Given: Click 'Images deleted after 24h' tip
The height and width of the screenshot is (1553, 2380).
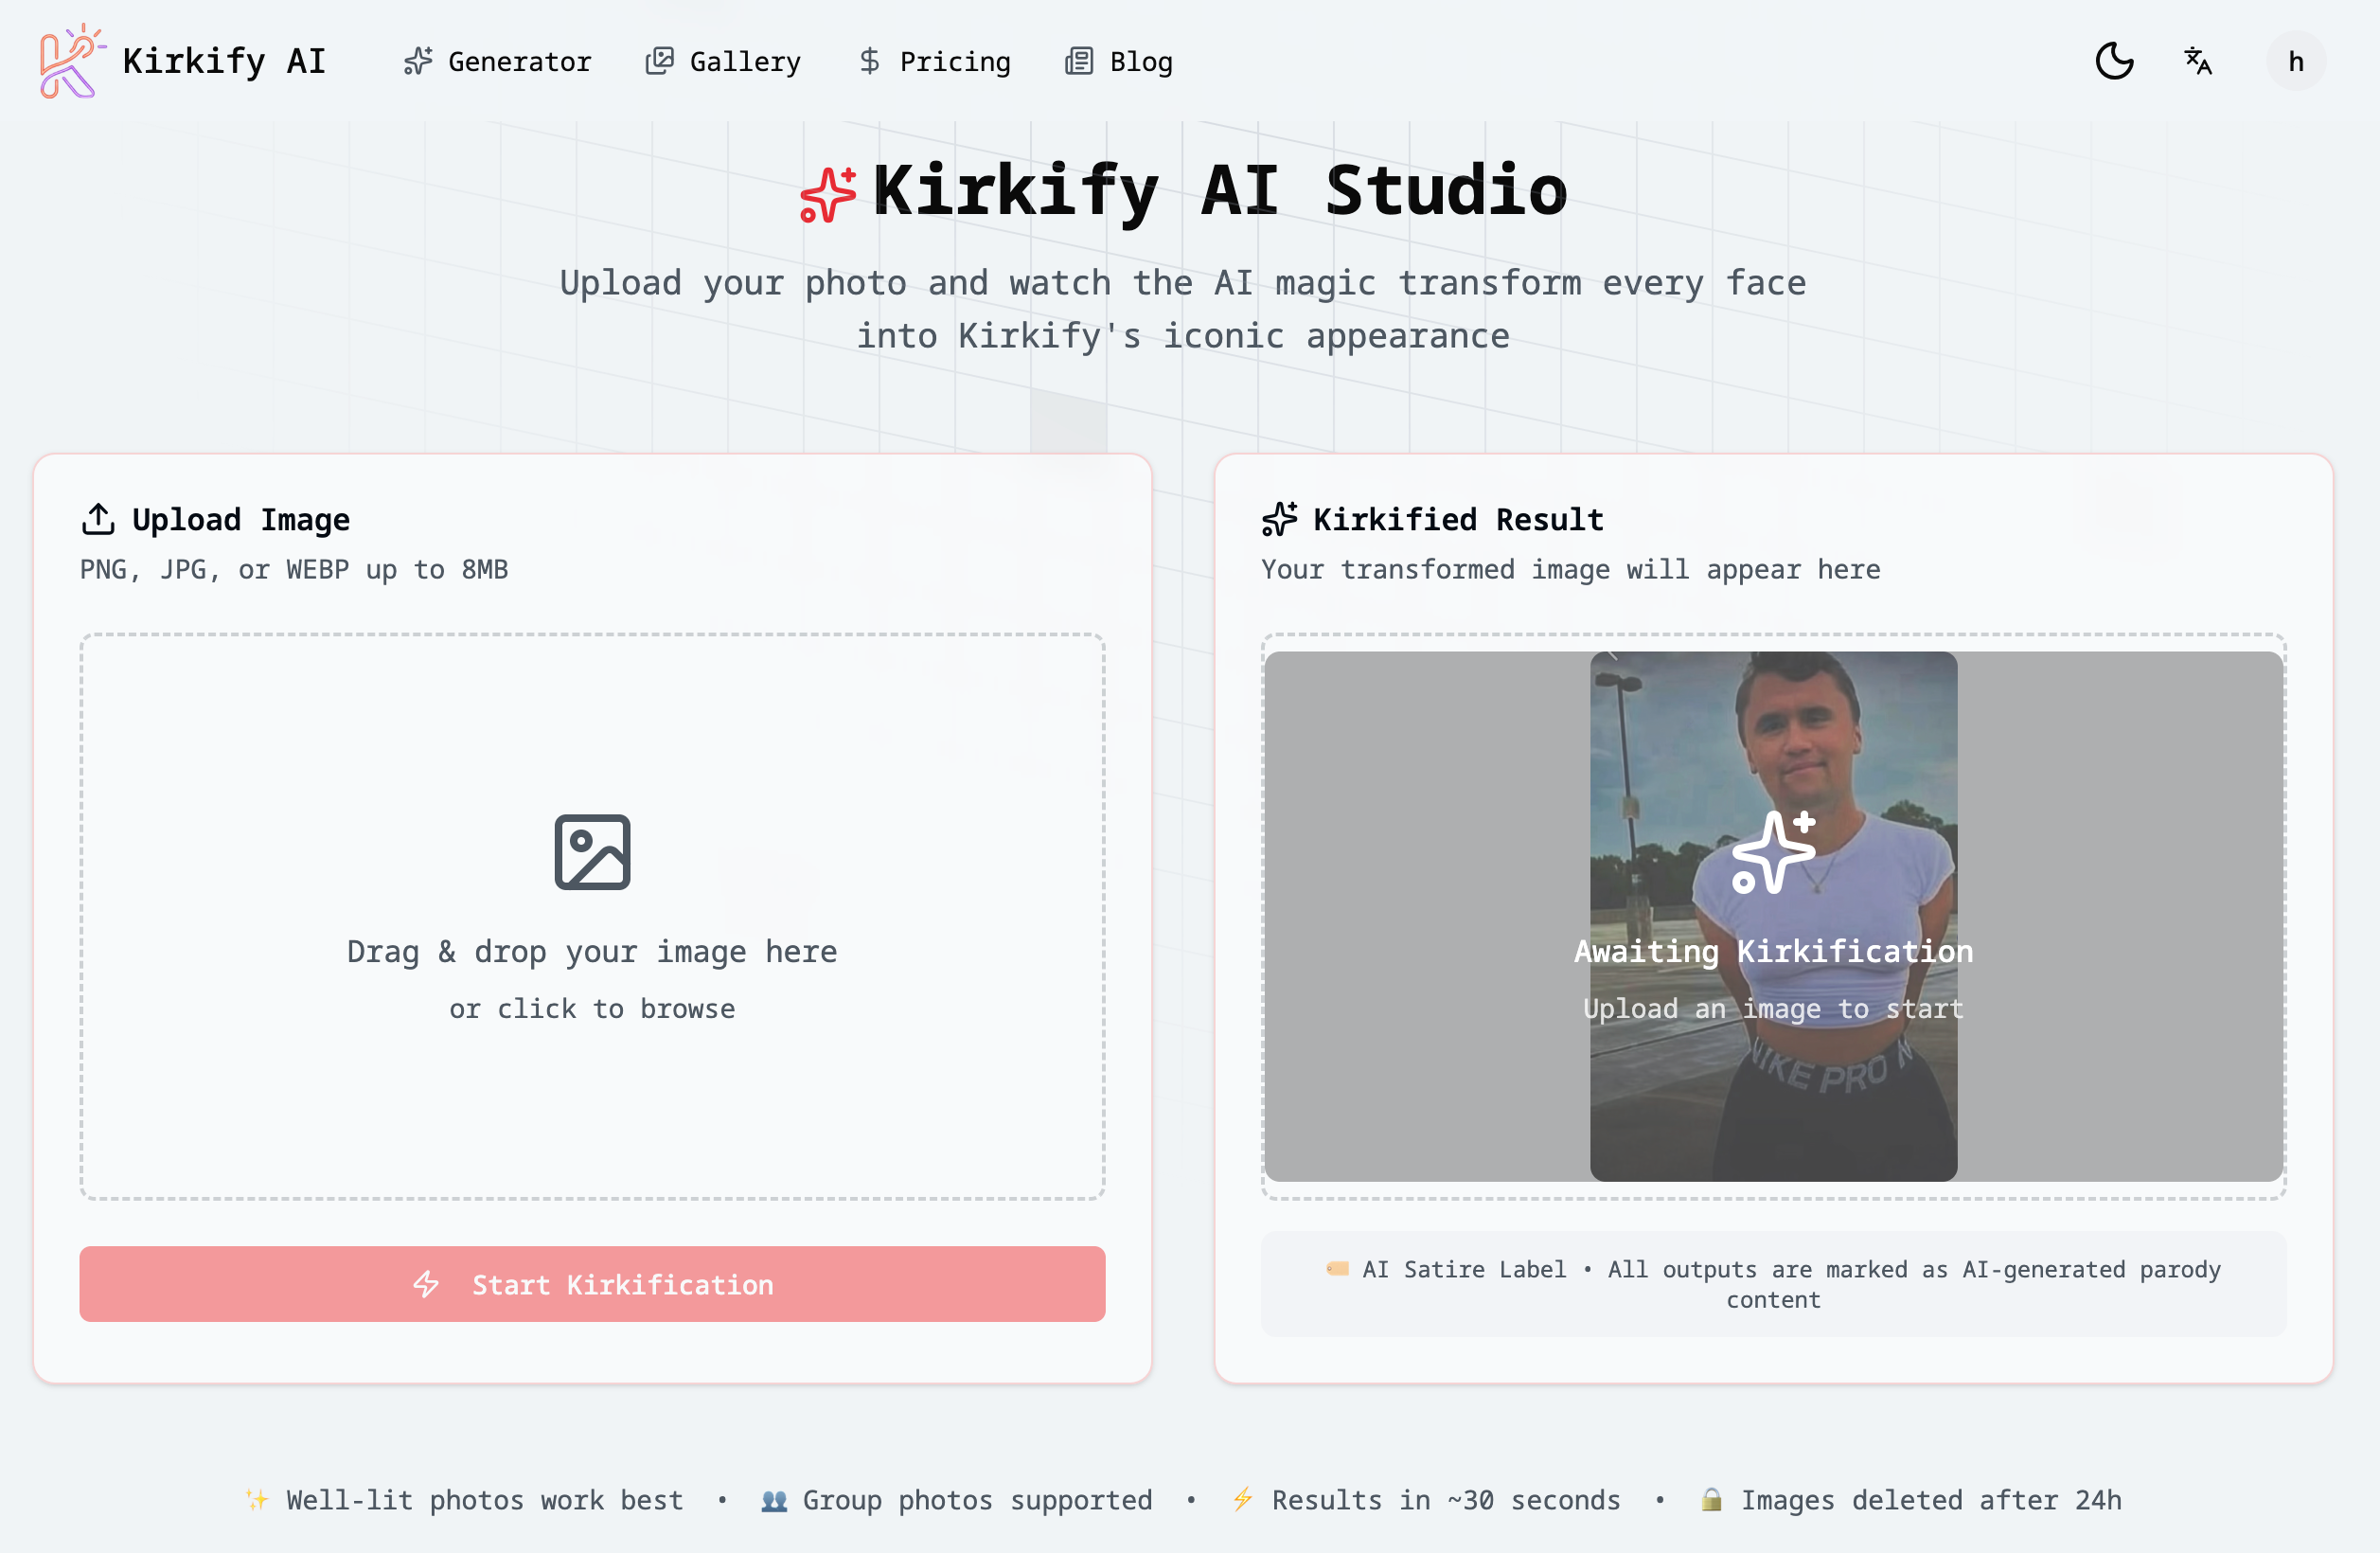Looking at the screenshot, I should [x=1931, y=1500].
